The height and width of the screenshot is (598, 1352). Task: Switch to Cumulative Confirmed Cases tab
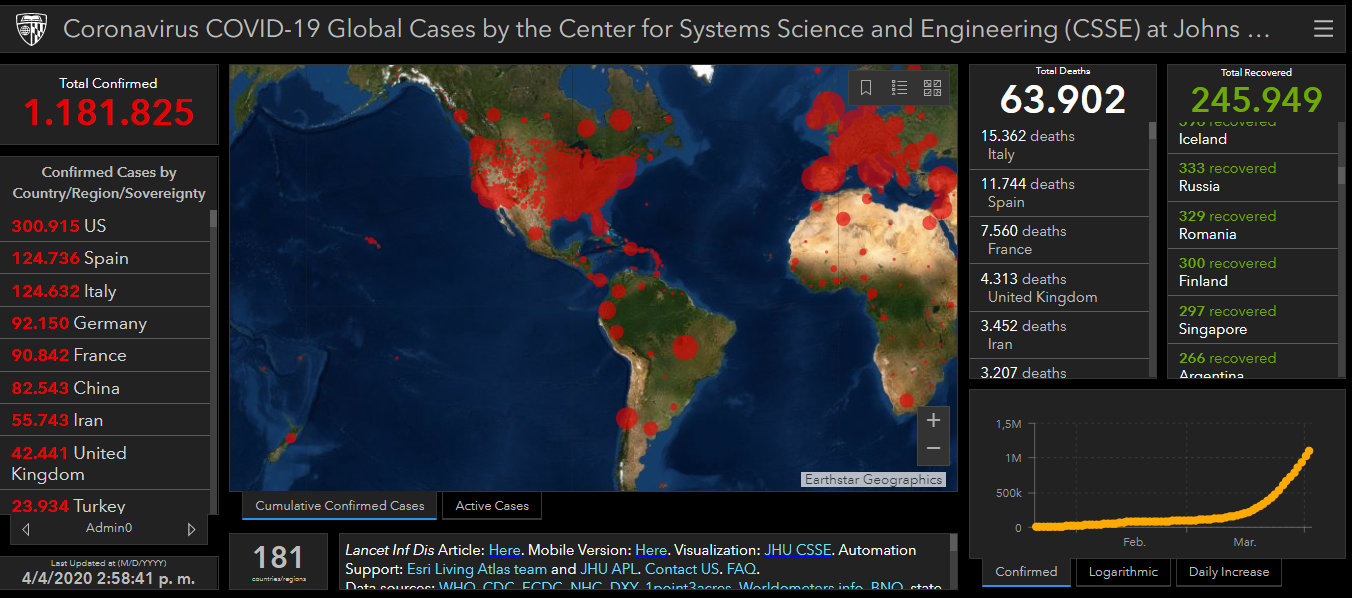[340, 505]
